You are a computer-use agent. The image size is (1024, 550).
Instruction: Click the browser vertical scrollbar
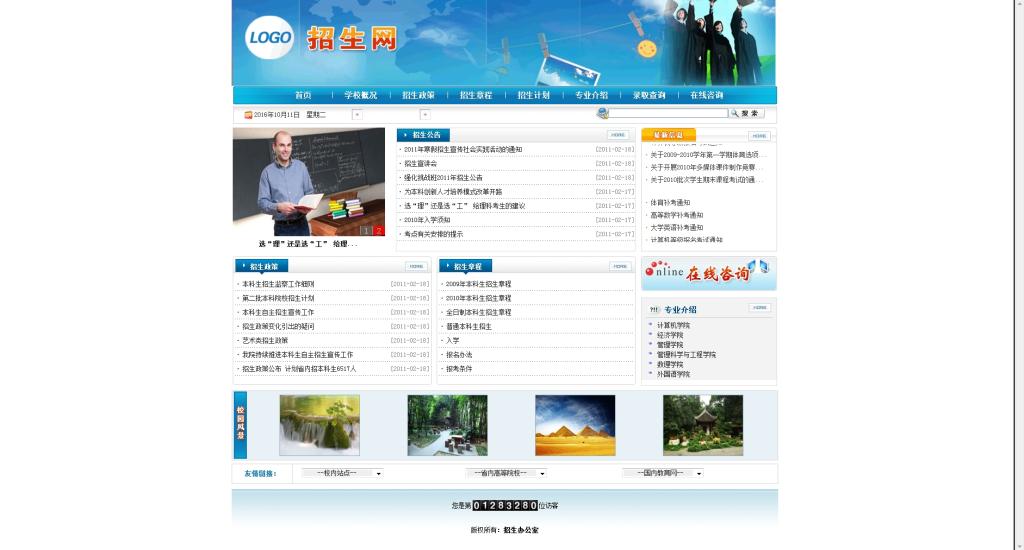1019,275
